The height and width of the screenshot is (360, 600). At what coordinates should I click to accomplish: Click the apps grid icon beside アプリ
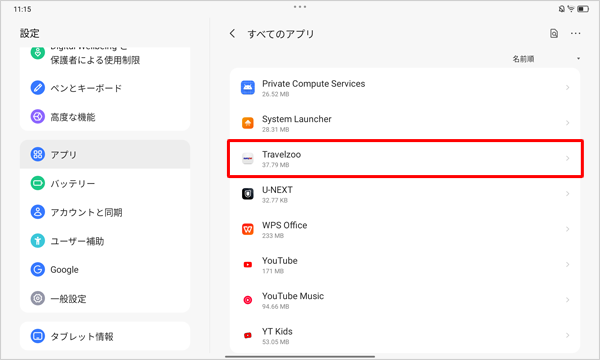(x=38, y=154)
